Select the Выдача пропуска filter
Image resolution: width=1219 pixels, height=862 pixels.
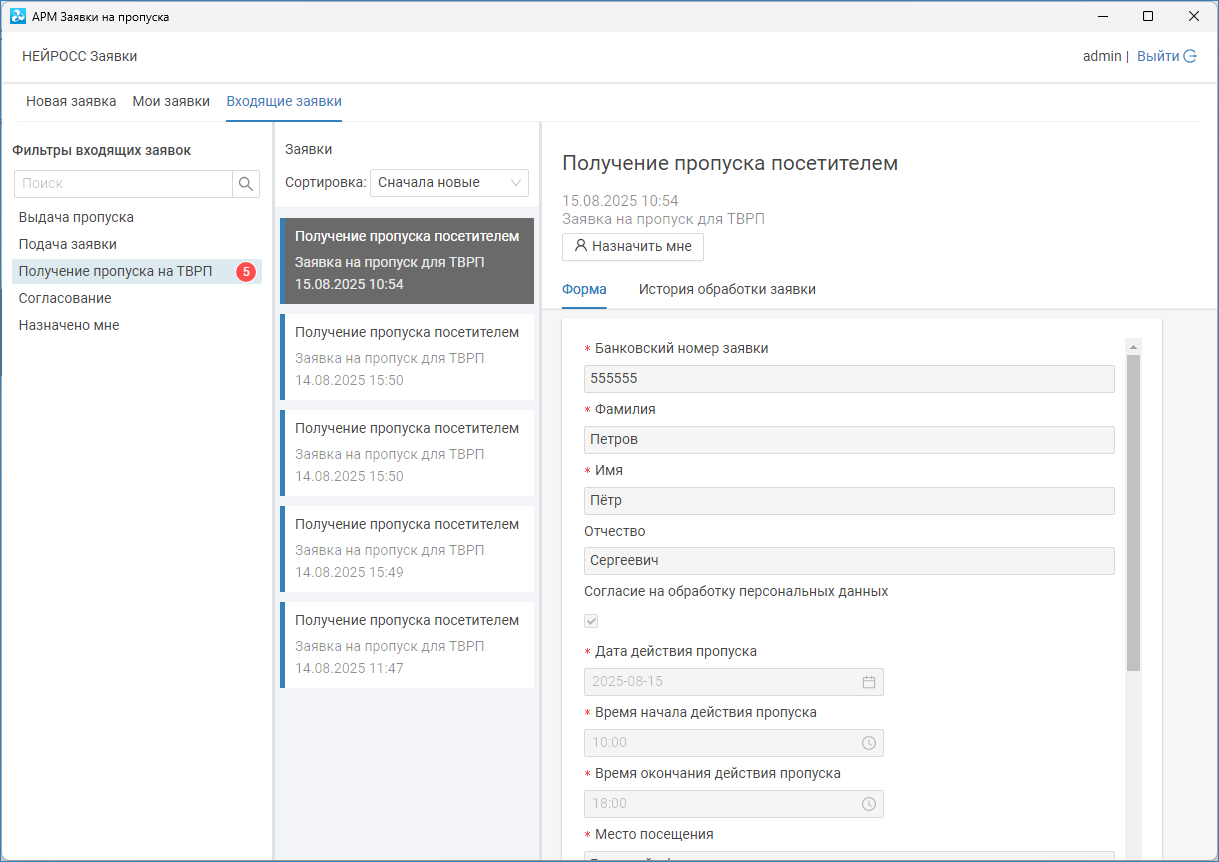[76, 217]
